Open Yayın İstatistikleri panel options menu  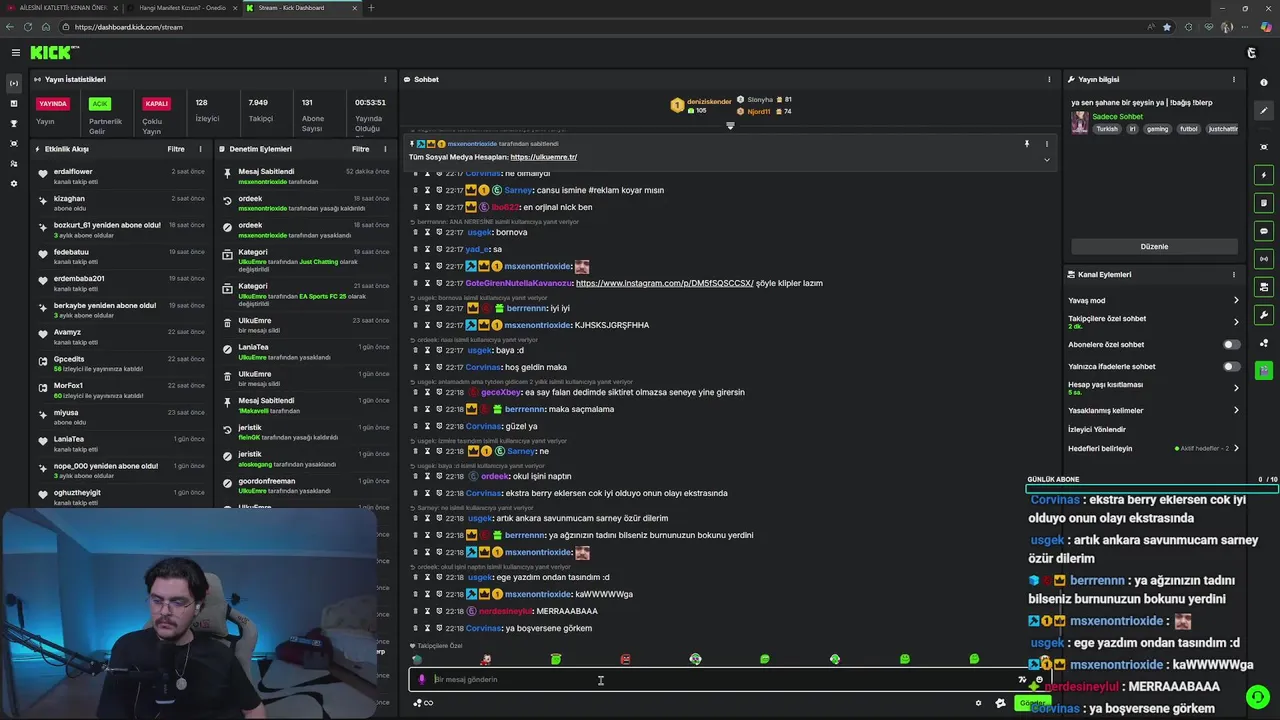(x=385, y=79)
